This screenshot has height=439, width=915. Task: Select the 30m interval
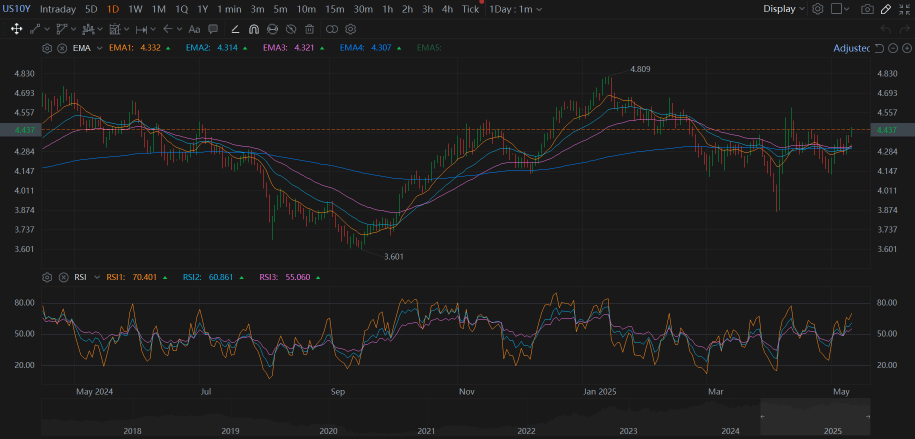point(364,9)
